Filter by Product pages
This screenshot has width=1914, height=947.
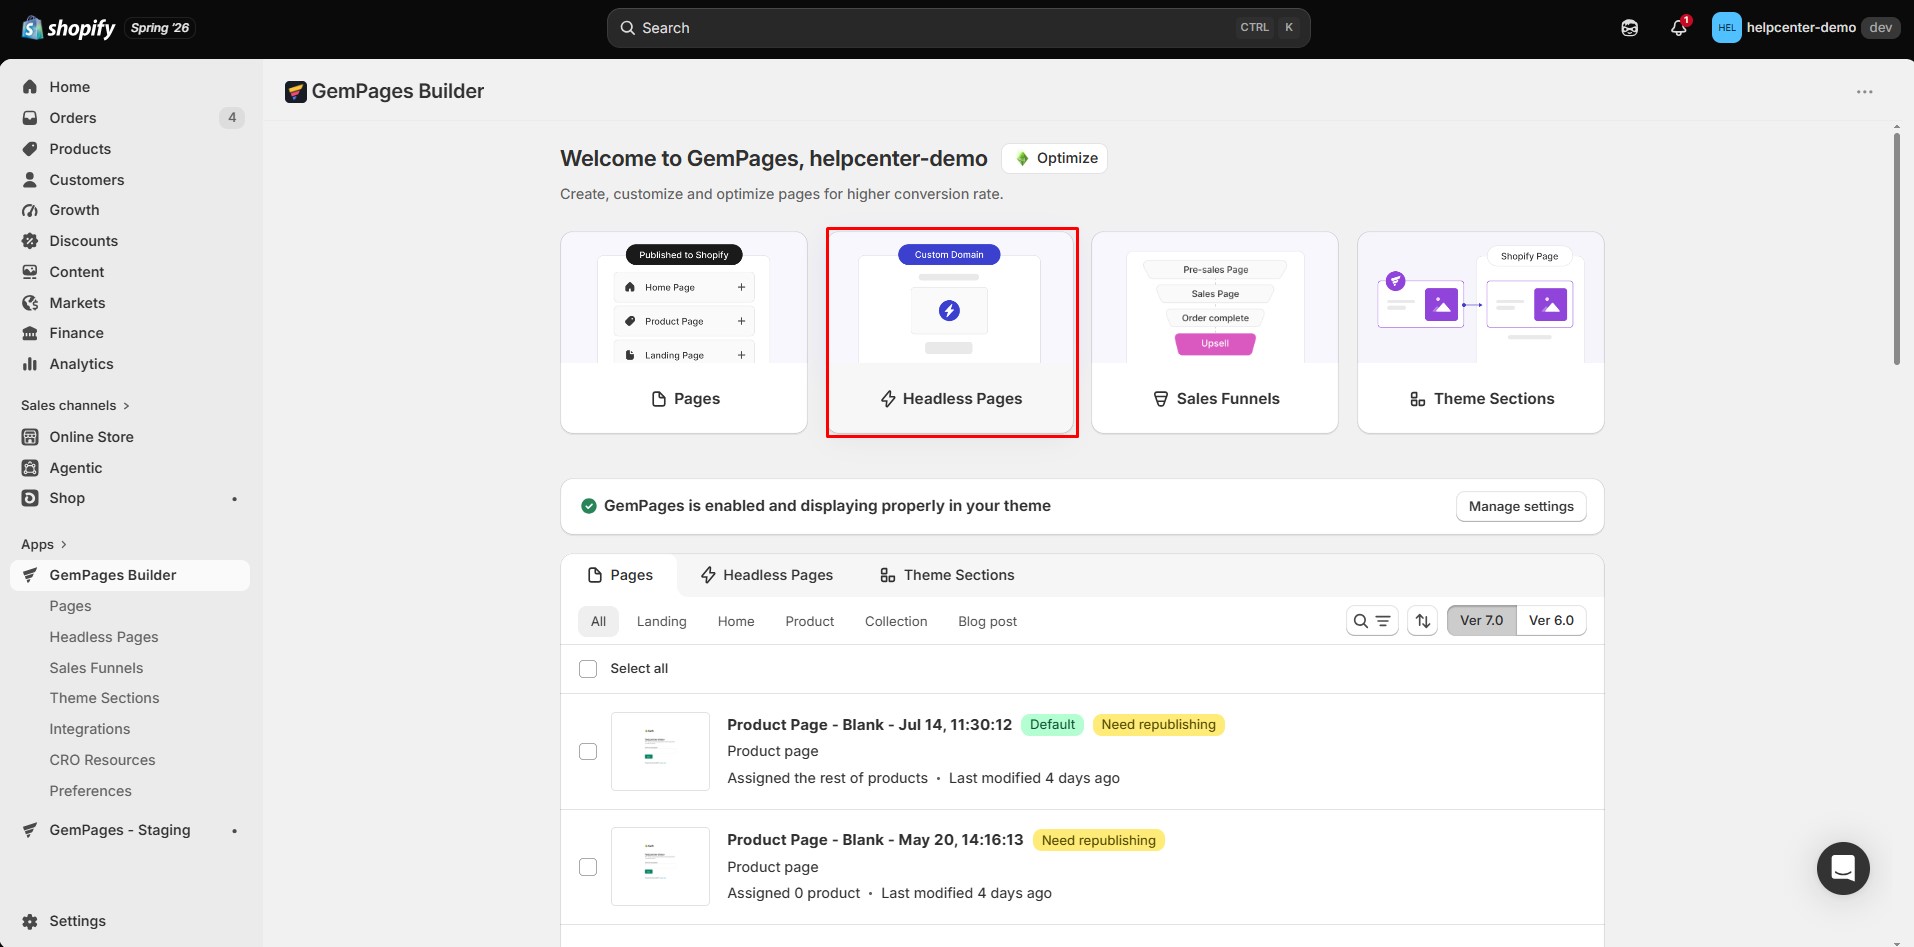click(810, 621)
